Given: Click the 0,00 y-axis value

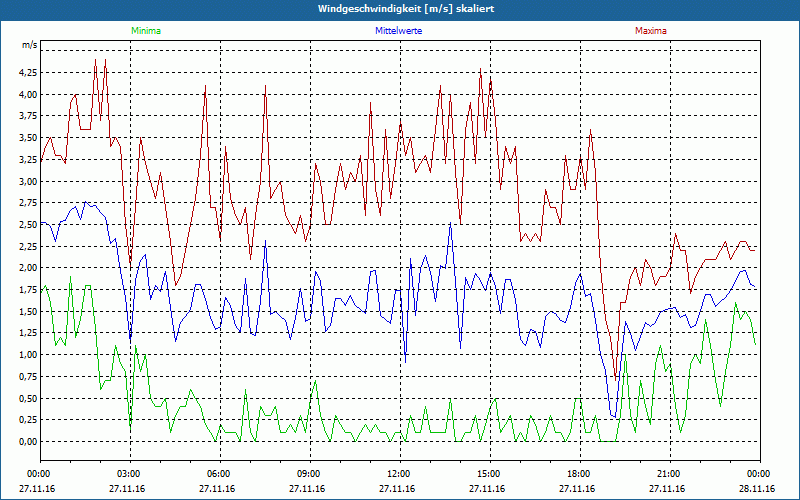Looking at the screenshot, I should pos(29,442).
